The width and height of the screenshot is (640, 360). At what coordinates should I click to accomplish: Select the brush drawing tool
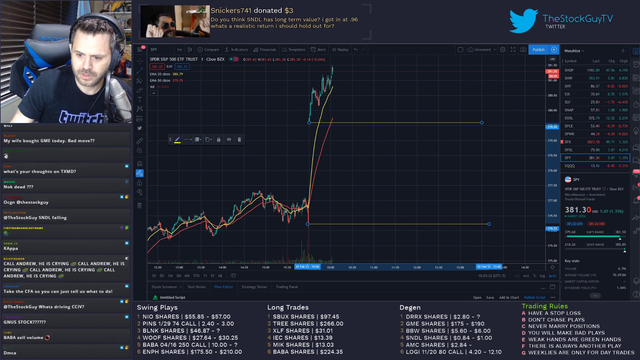(x=140, y=90)
